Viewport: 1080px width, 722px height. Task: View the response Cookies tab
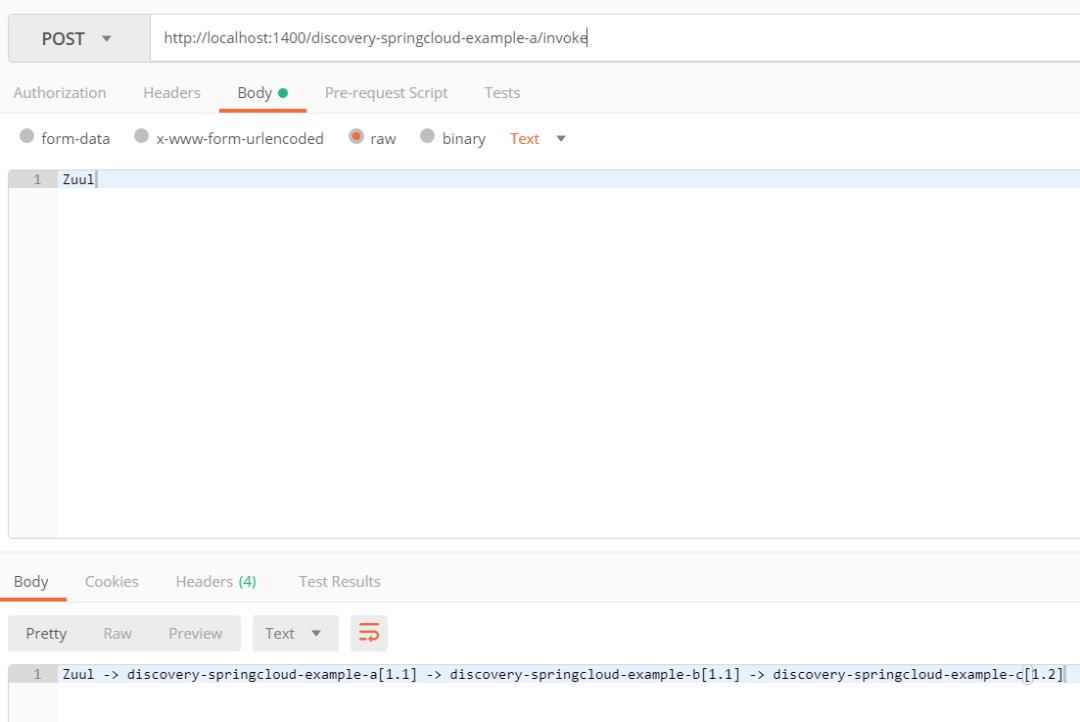pyautogui.click(x=111, y=581)
